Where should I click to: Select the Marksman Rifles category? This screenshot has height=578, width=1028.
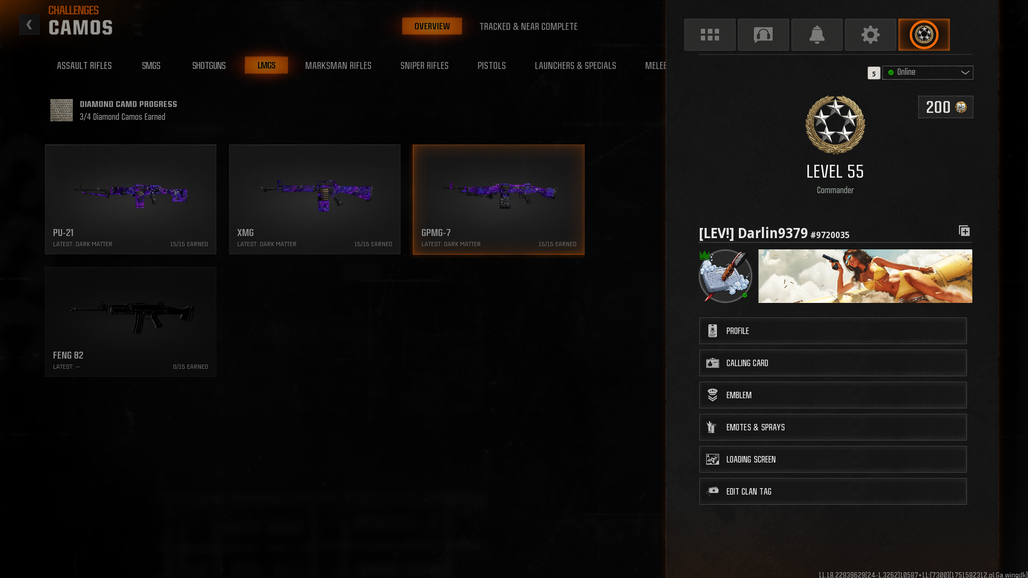(338, 66)
